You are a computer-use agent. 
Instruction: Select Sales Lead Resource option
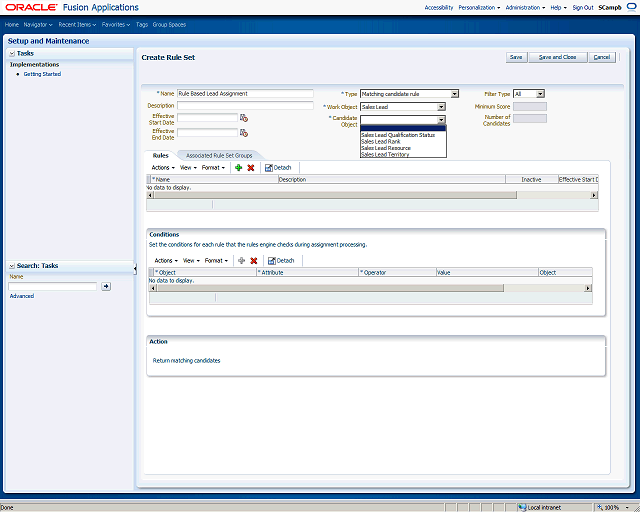pyautogui.click(x=386, y=148)
